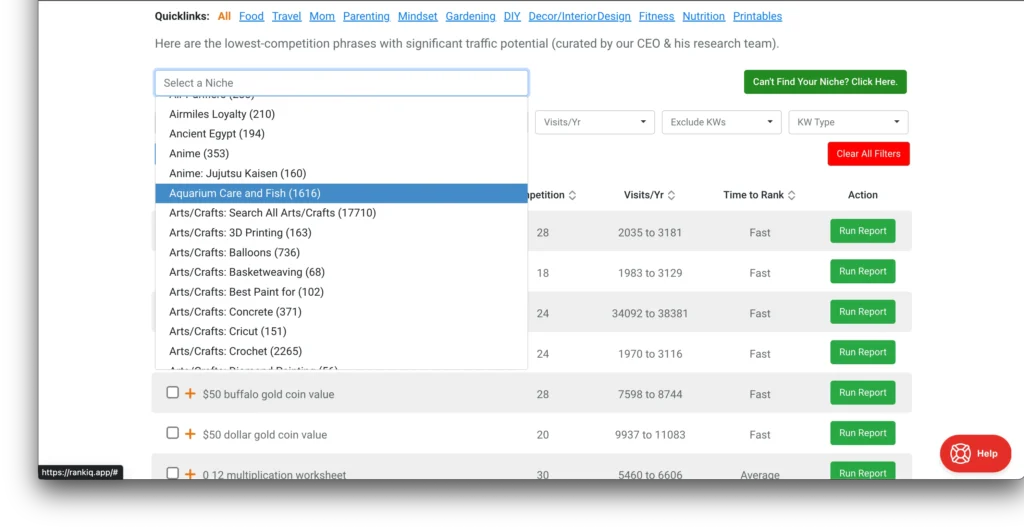Open the Visits/Yr filter dropdown

[x=595, y=122]
